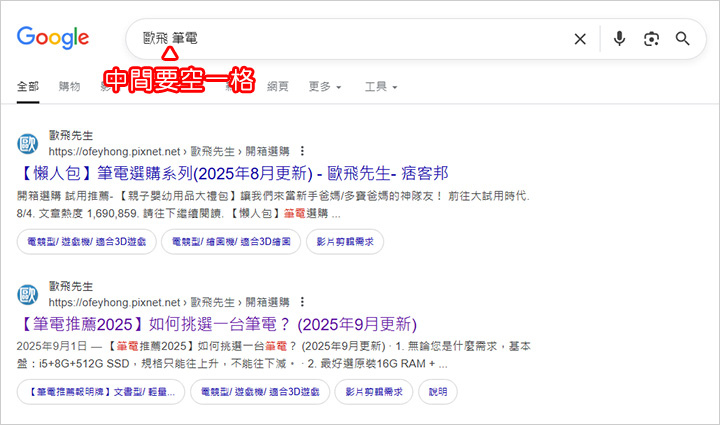The height and width of the screenshot is (425, 720).
Task: Open the 電競型/ 繪圖機/ 適合3D繪圖 chip
Action: tap(231, 241)
